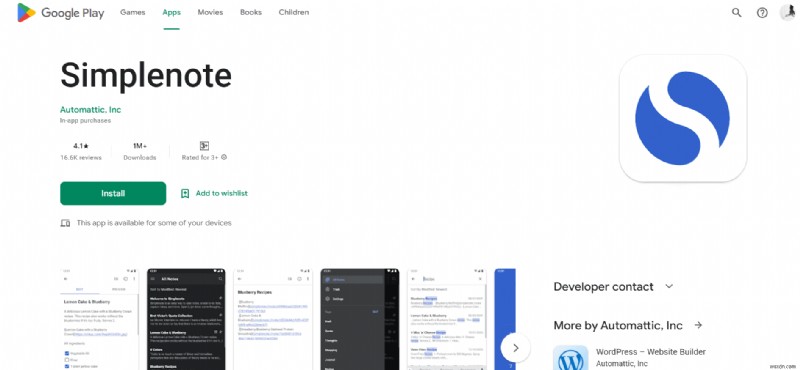Viewport: 800px width, 370px height.
Task: Open the Lemon Cake & Blueberry screenshot
Action: pyautogui.click(x=99, y=319)
